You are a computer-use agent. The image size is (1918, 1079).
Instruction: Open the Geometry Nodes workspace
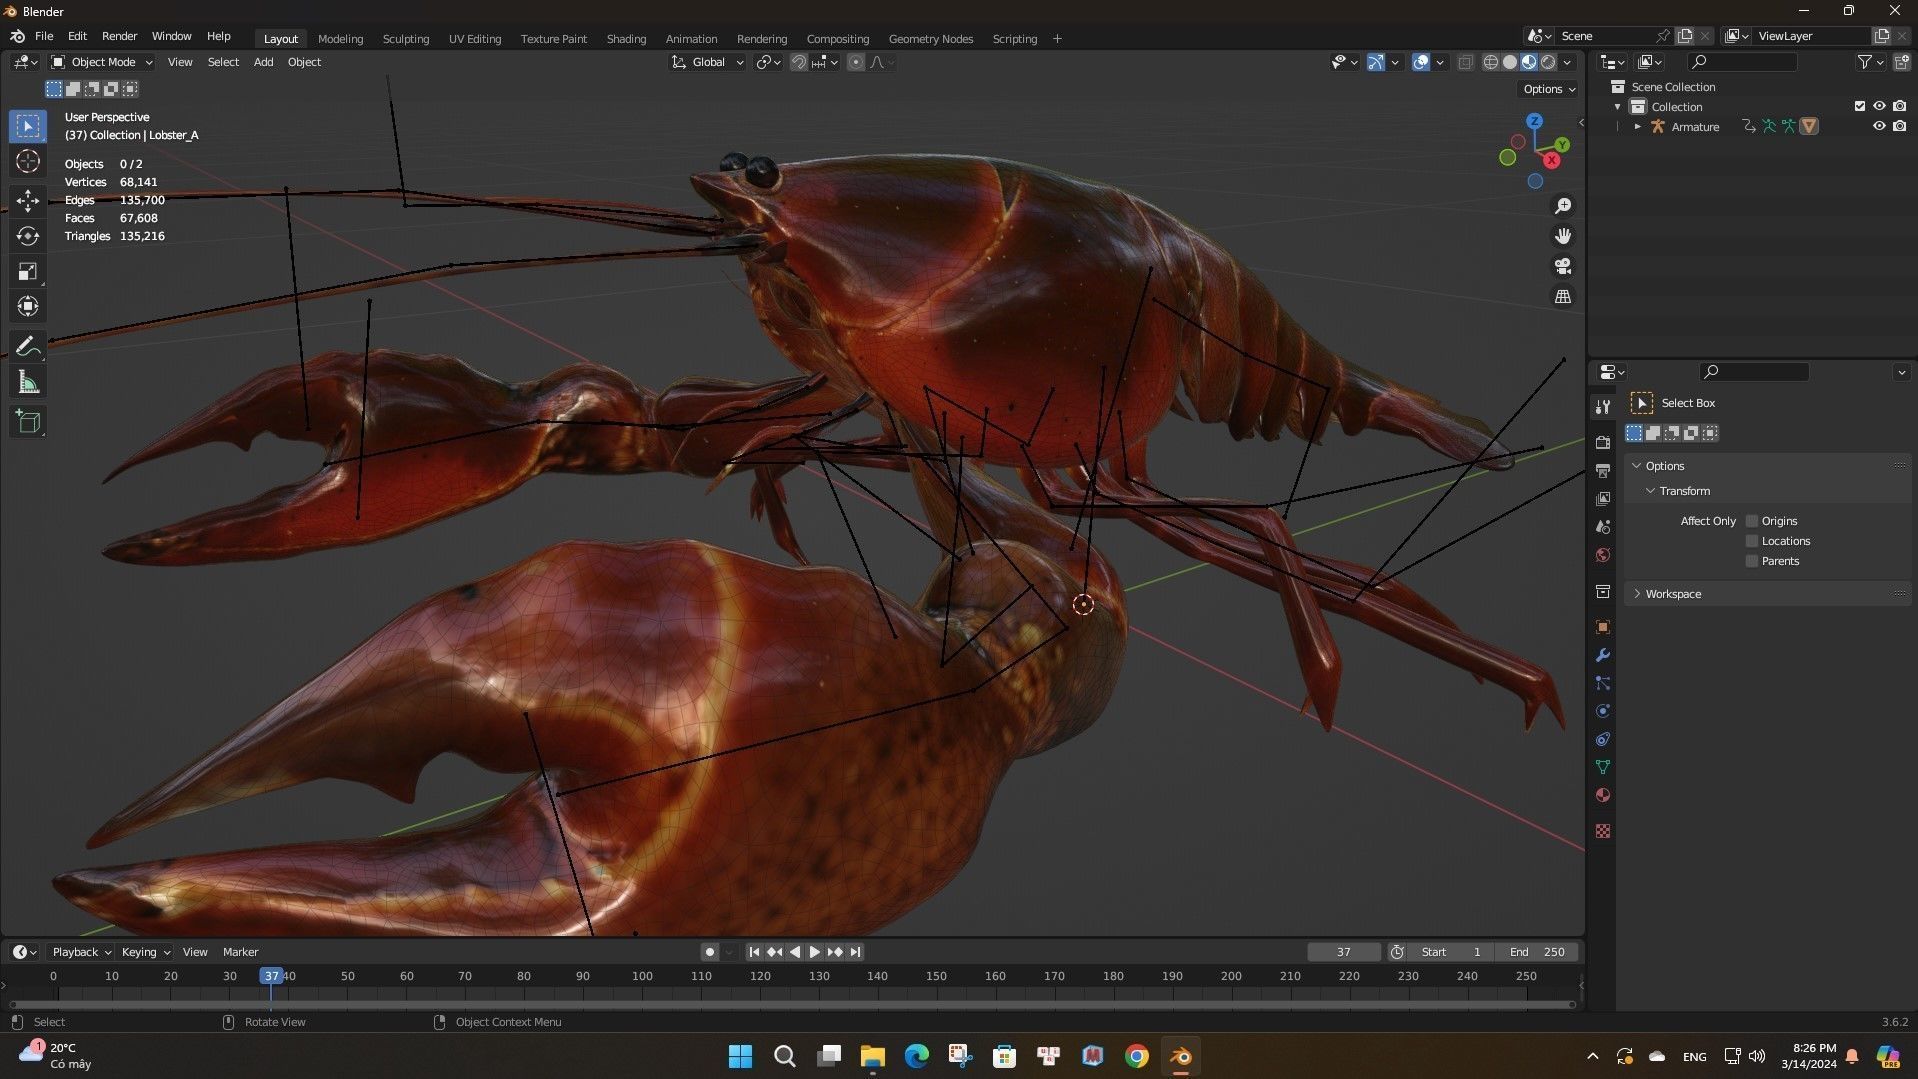930,39
